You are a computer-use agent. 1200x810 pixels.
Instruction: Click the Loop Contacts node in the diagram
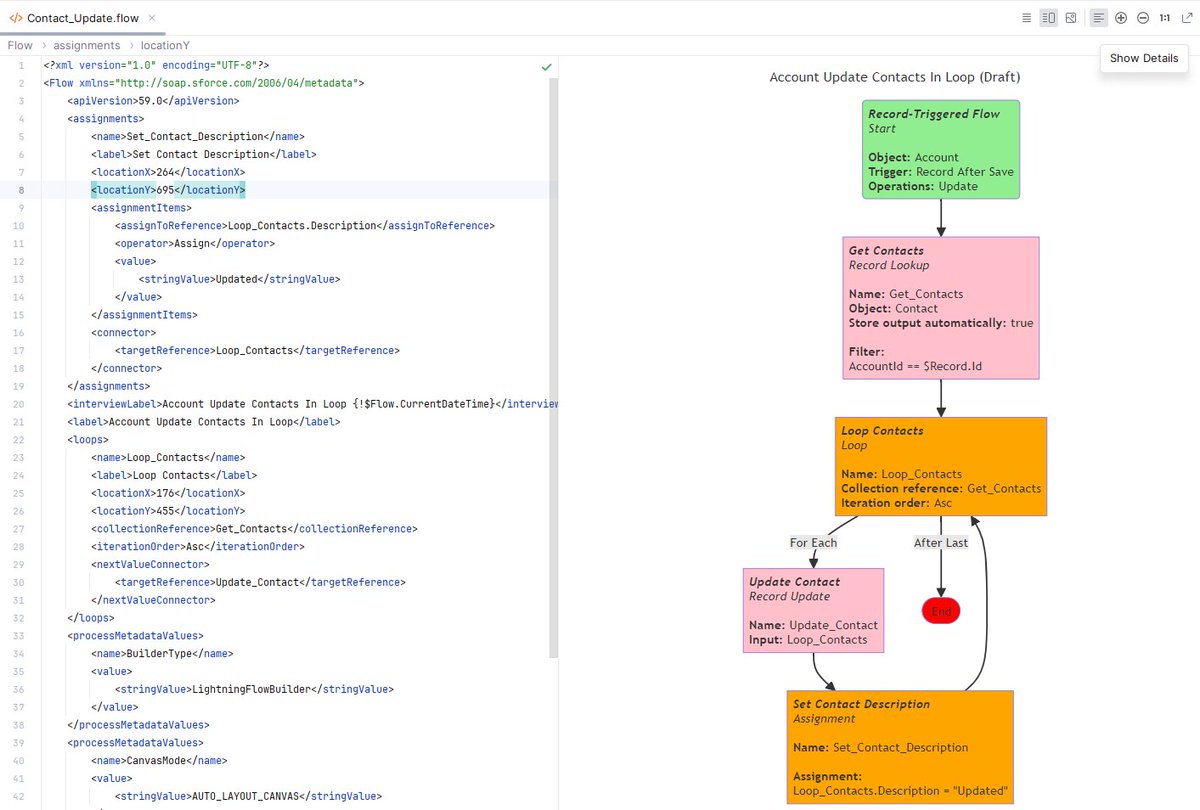click(940, 466)
